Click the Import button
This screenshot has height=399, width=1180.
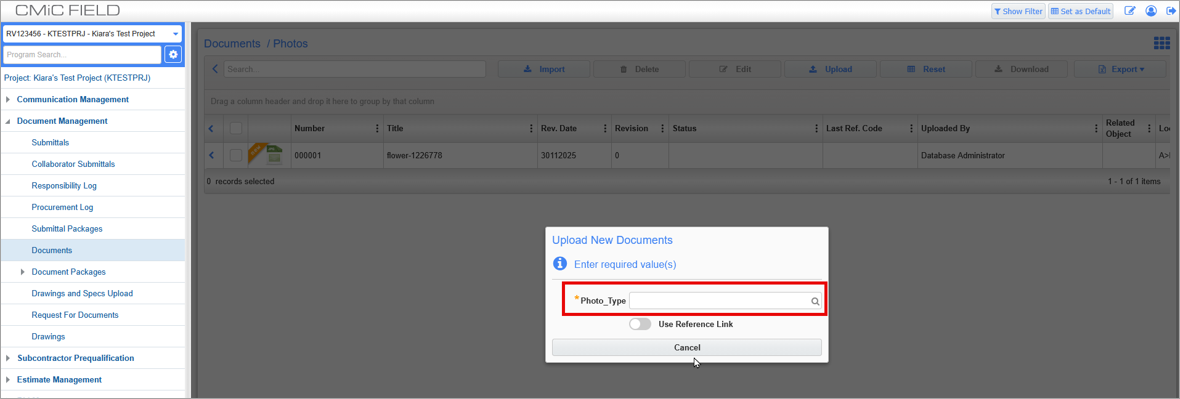click(x=544, y=69)
